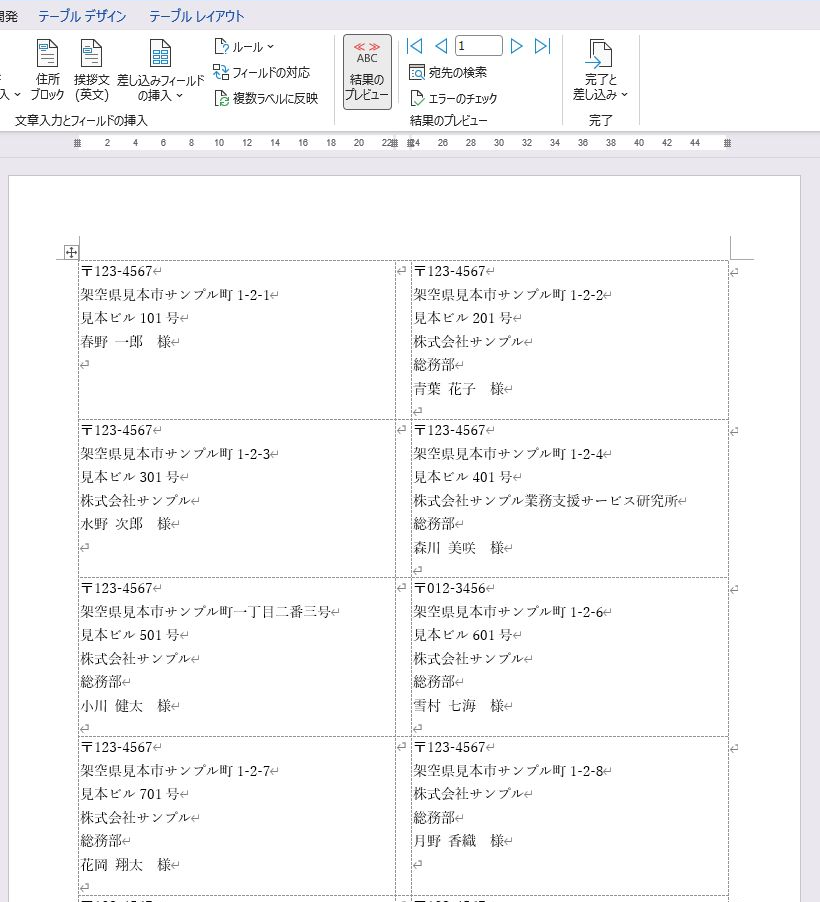Click the text 花岡 翔太 様

click(x=126, y=865)
